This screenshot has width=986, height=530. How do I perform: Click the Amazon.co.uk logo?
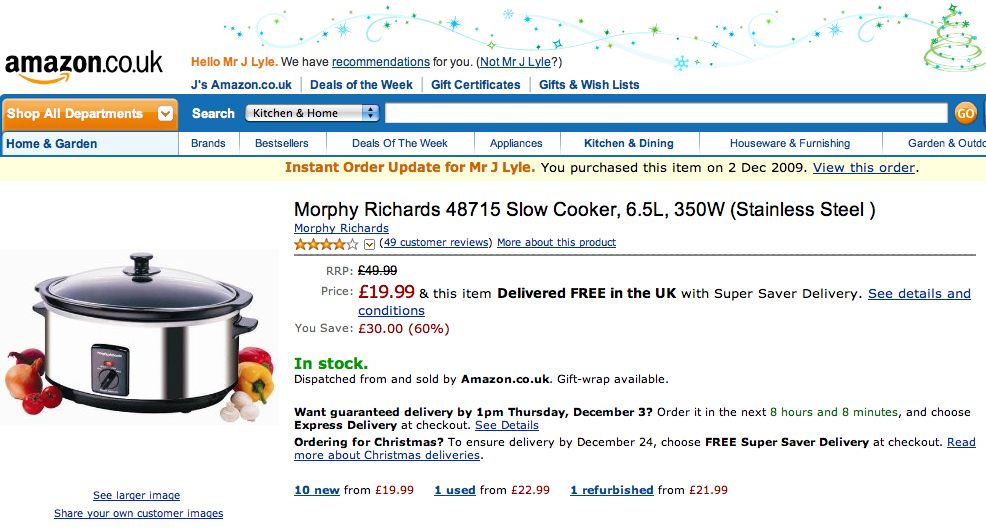[84, 66]
